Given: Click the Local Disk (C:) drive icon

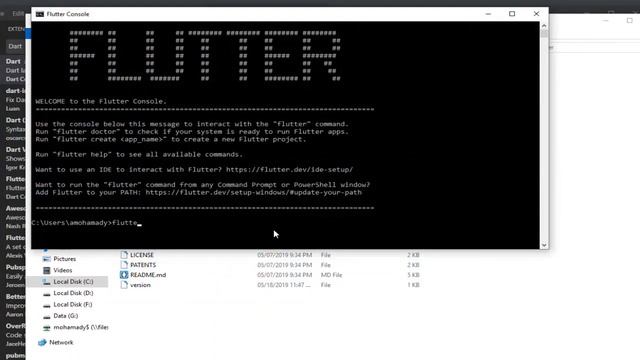Looking at the screenshot, I should tap(47, 282).
